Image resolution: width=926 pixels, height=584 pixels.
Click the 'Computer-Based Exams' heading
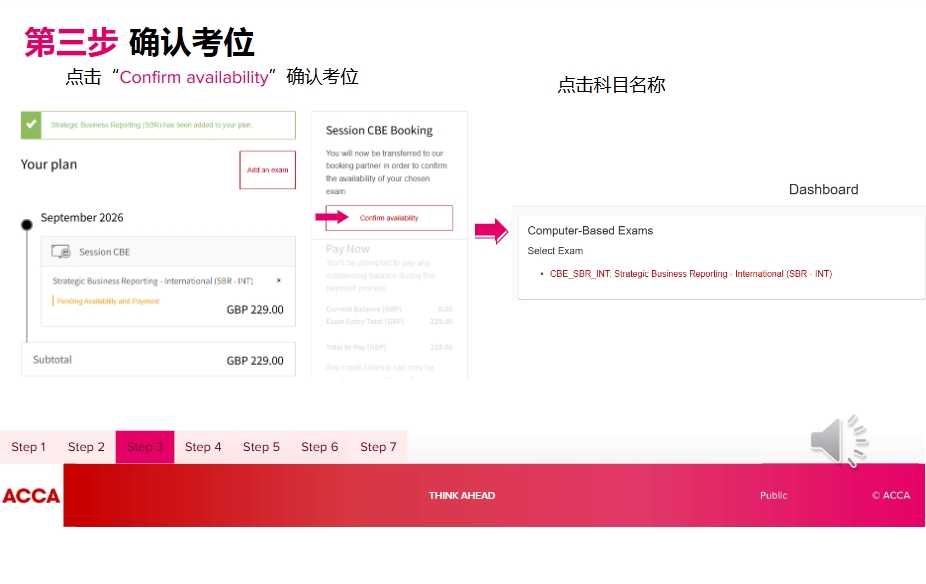coord(590,231)
